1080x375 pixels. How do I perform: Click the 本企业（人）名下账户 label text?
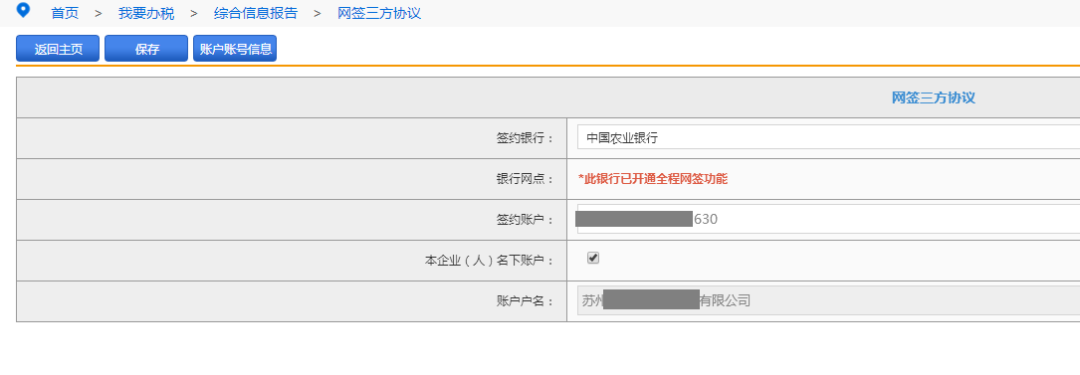[x=490, y=261]
